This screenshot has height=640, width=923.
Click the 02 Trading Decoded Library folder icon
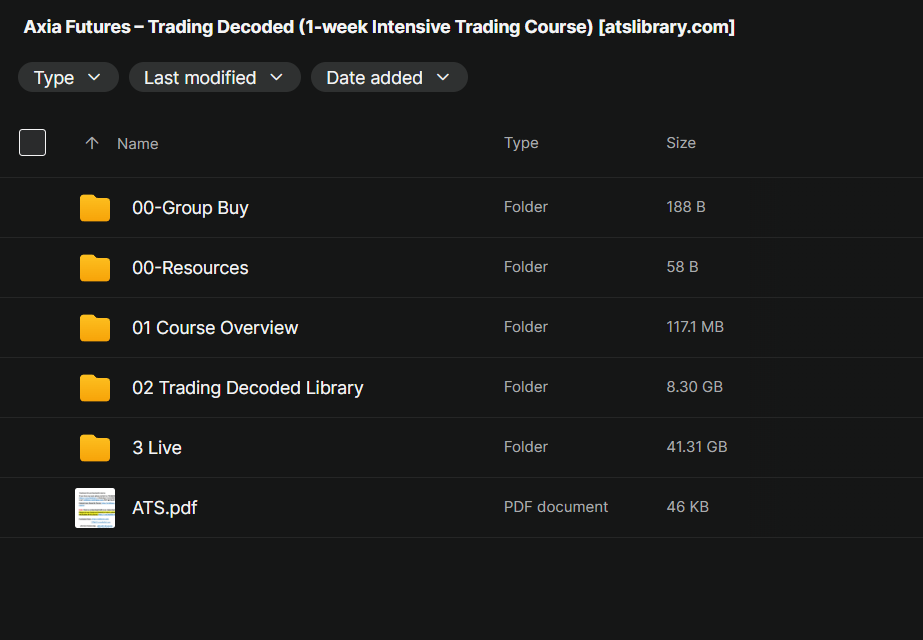(95, 388)
